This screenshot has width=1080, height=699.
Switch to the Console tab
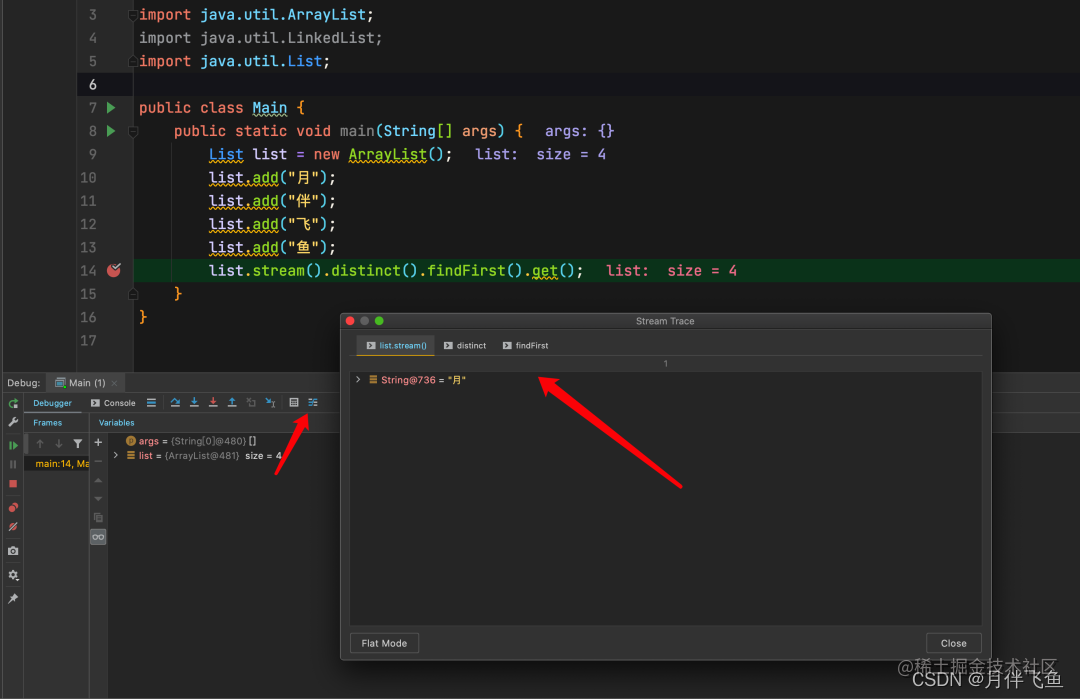click(113, 403)
